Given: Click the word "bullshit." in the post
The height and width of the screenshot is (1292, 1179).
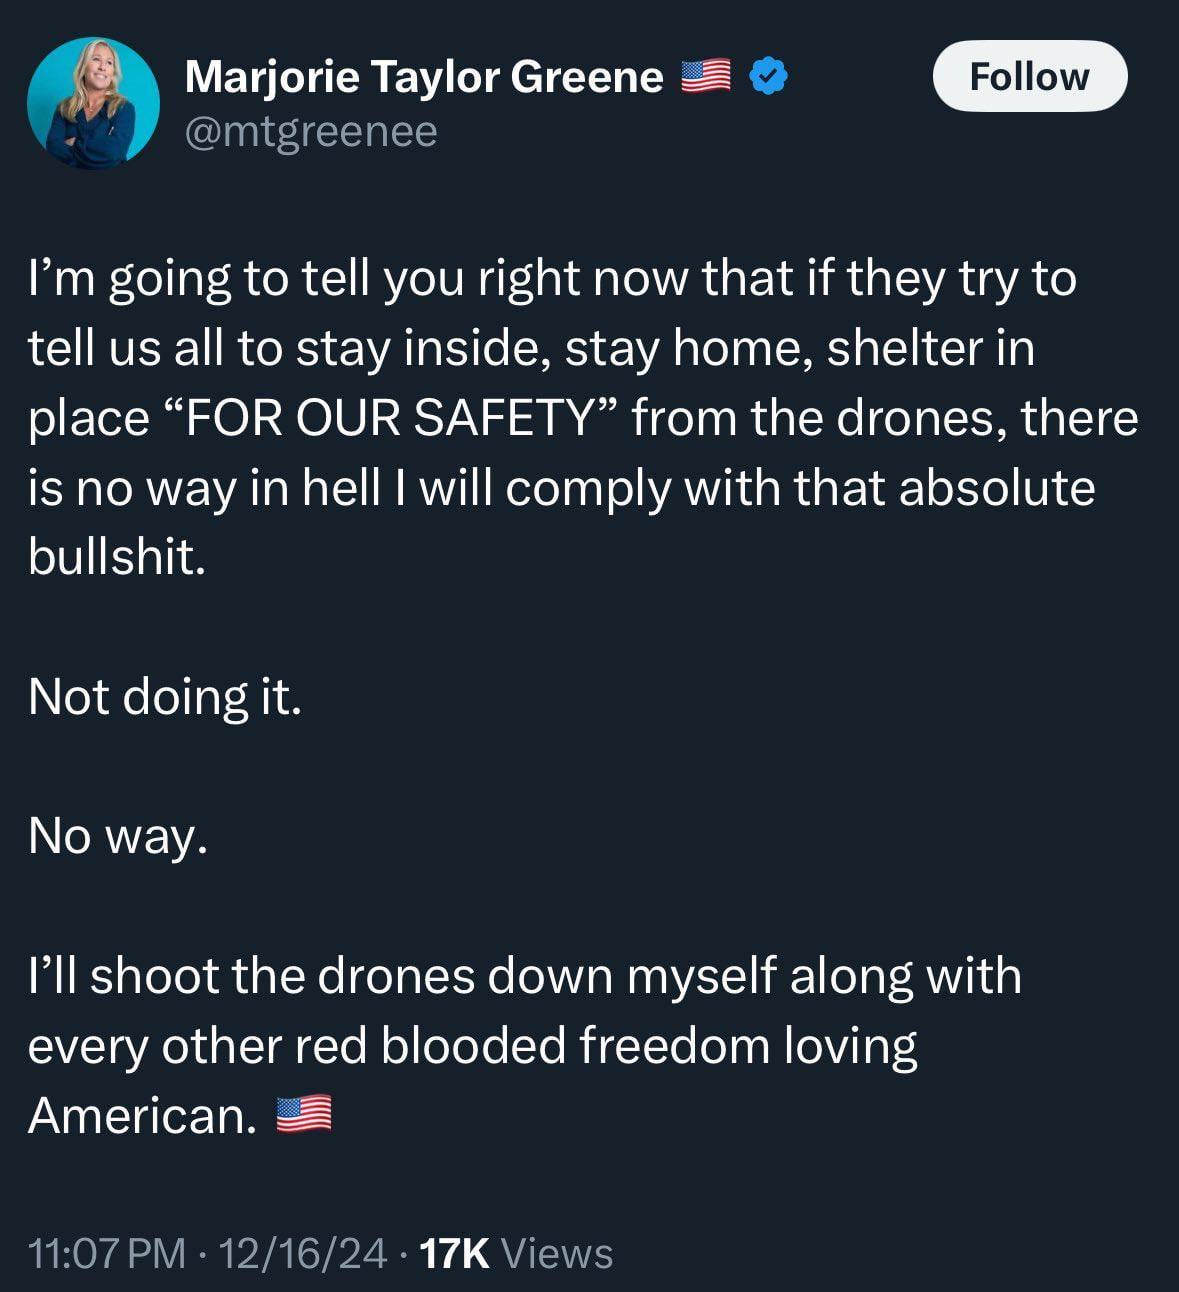Looking at the screenshot, I should point(117,556).
